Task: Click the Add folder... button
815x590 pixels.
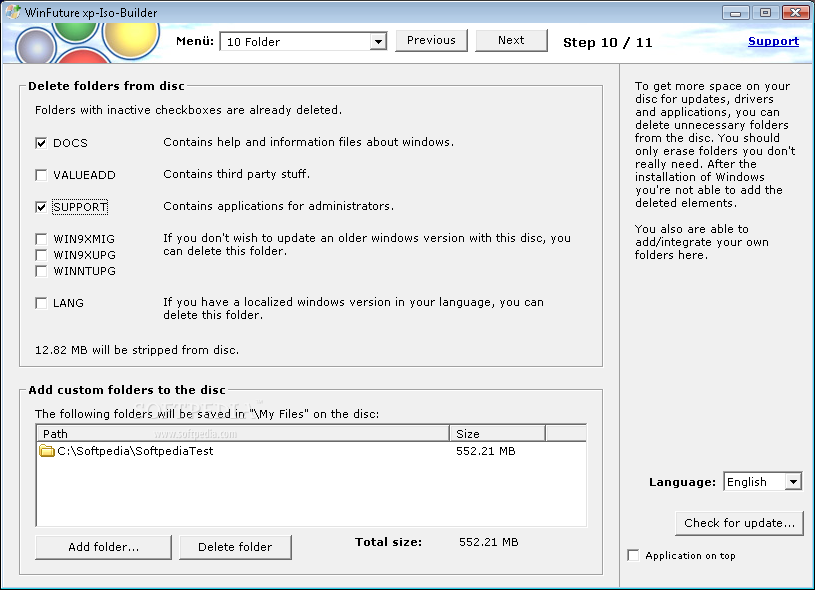Action: point(103,547)
